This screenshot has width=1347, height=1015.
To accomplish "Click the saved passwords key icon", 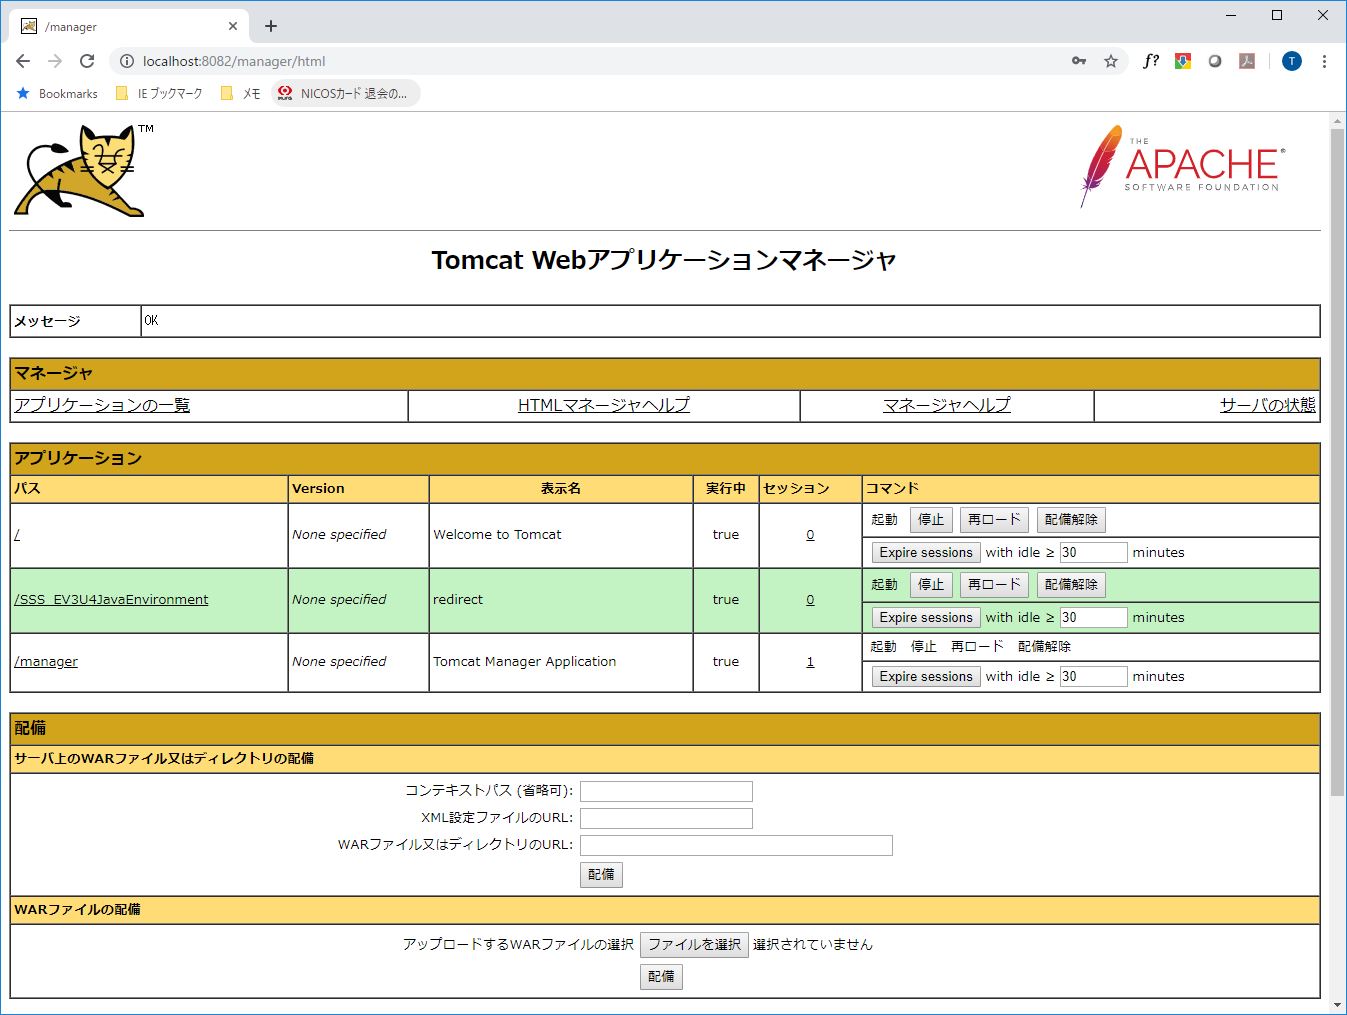I will [1079, 61].
